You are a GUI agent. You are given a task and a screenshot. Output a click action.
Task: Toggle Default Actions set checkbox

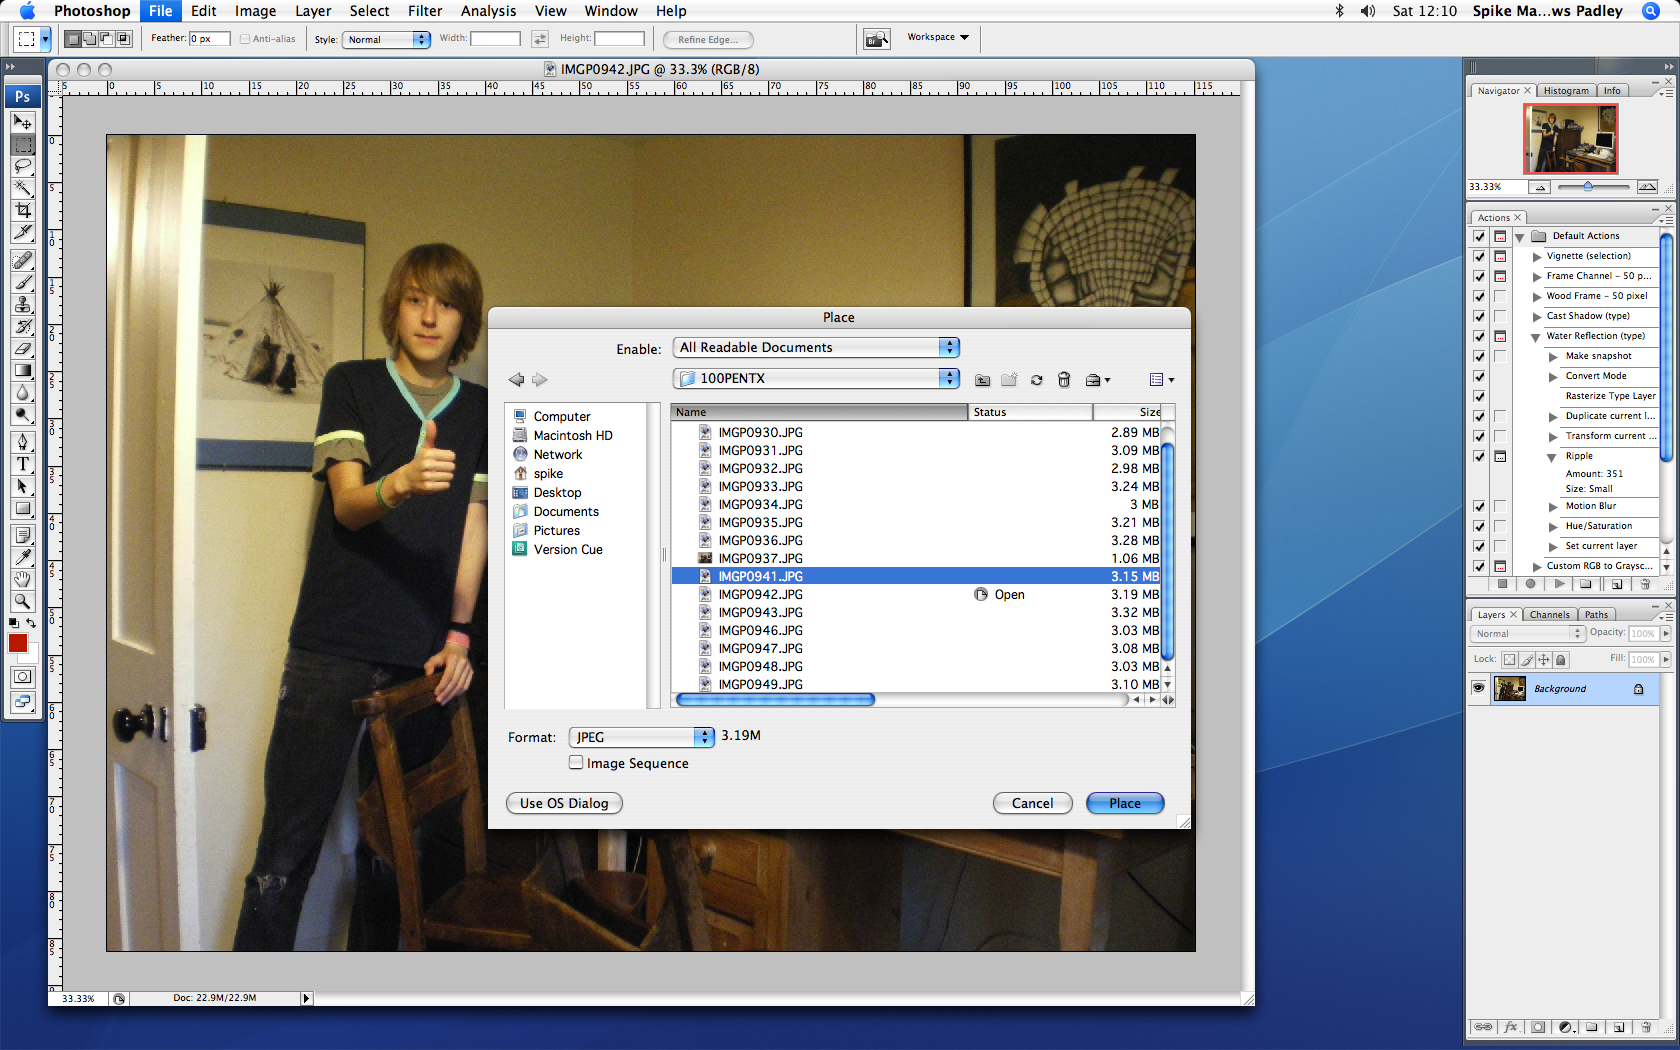coord(1479,236)
